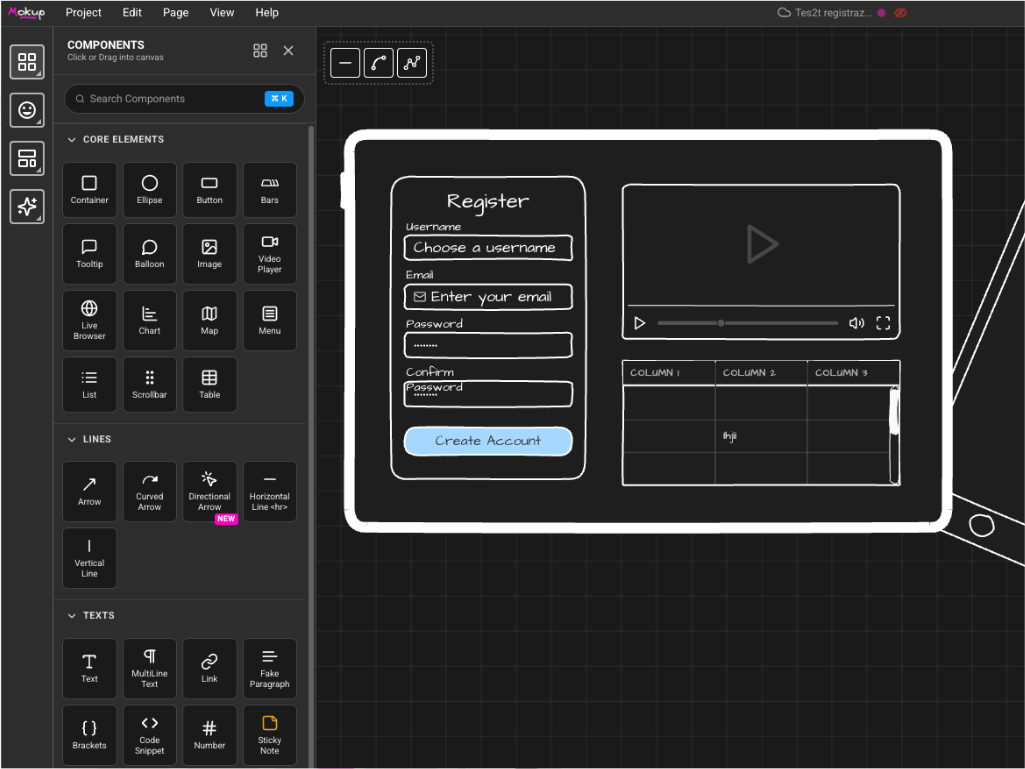Open the Project menu
The width and height of the screenshot is (1025, 769).
coord(83,12)
